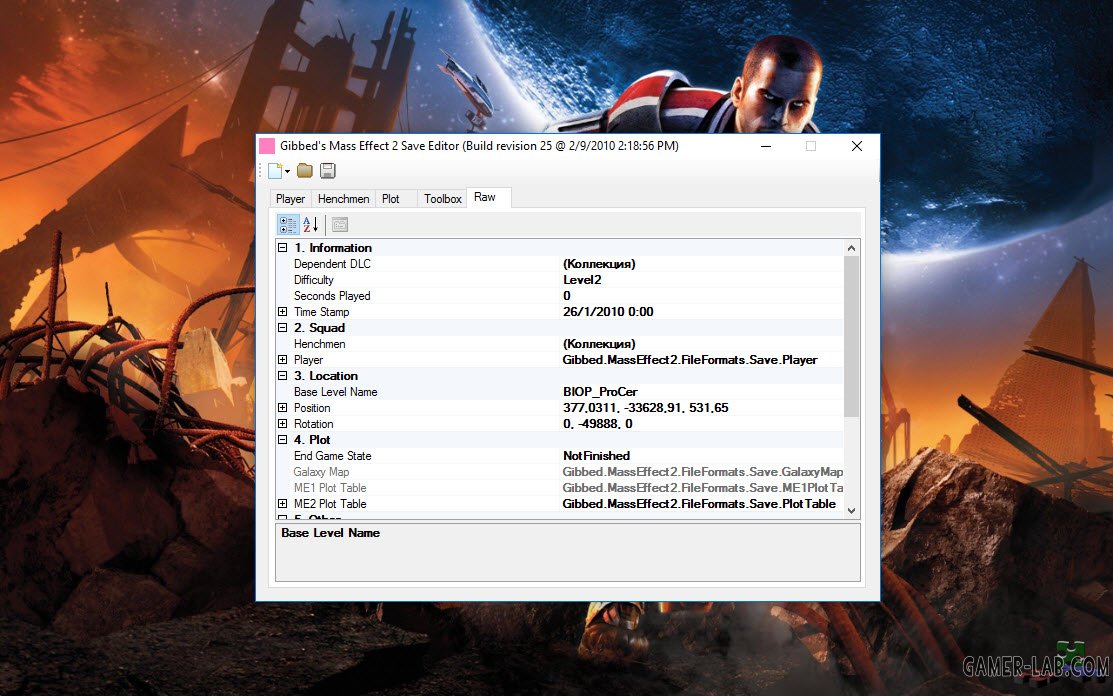Click the Save.Player value text
Viewport: 1113px width, 696px height.
[690, 360]
